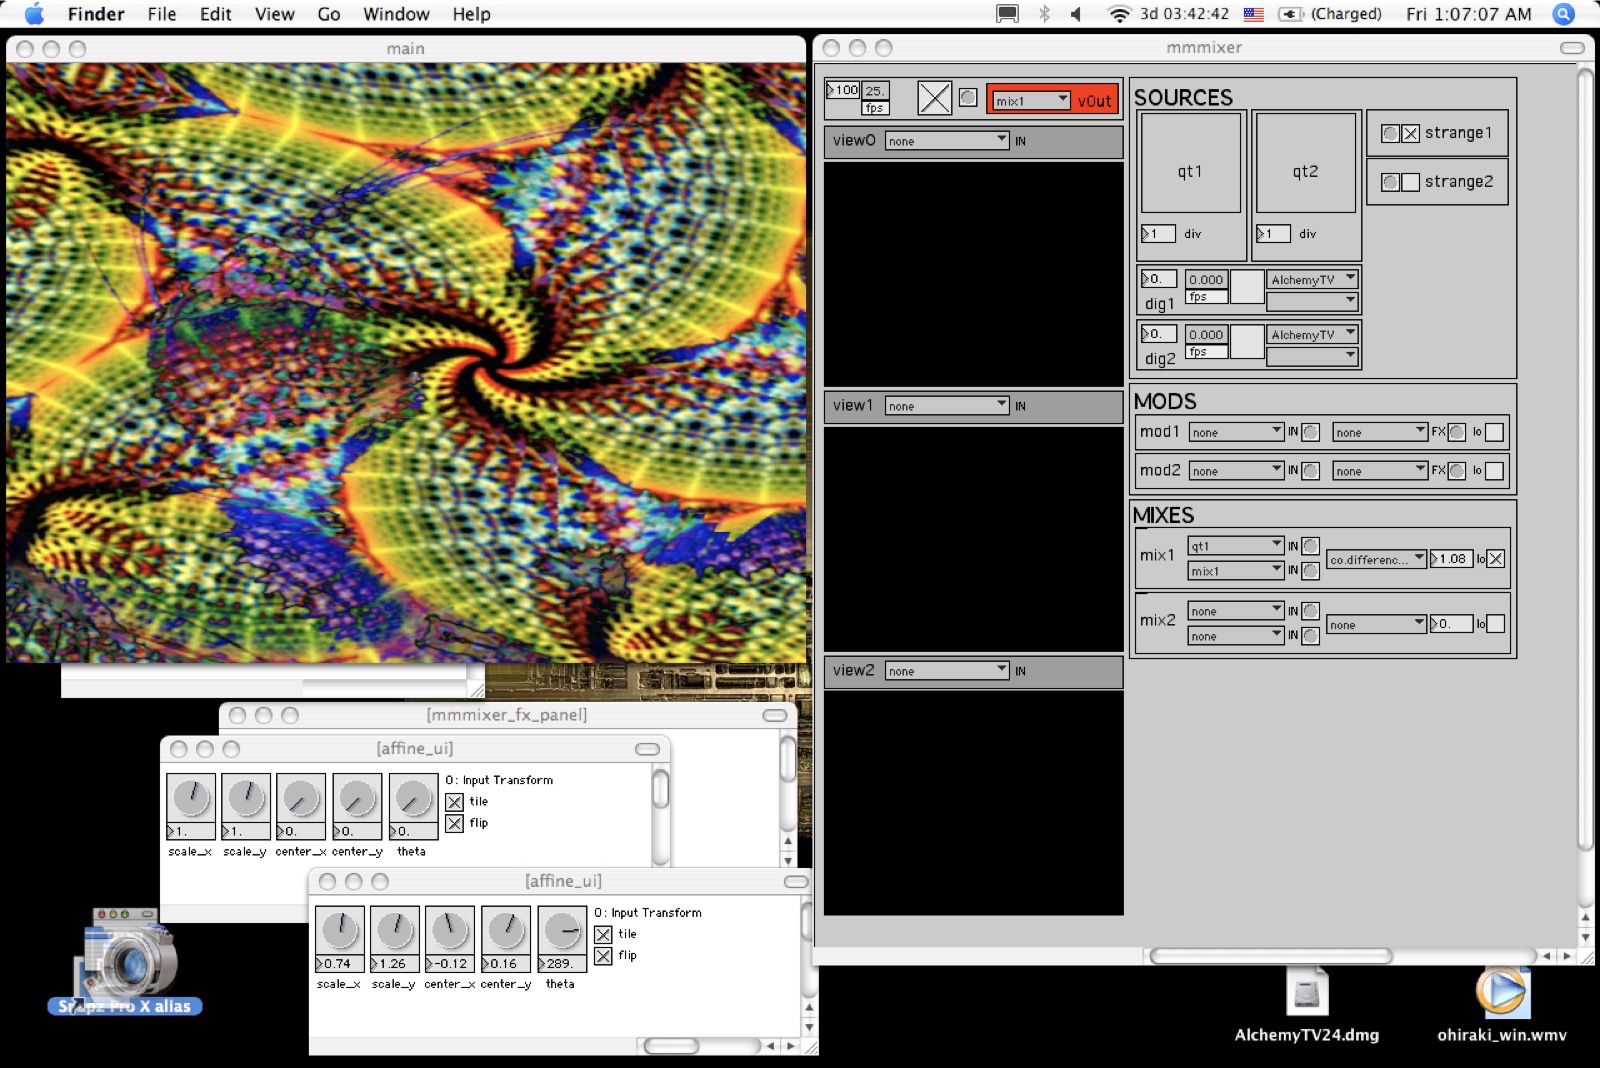Click the mix1 amount number box showing 1.08
Image resolution: width=1600 pixels, height=1068 pixels.
tap(1452, 559)
